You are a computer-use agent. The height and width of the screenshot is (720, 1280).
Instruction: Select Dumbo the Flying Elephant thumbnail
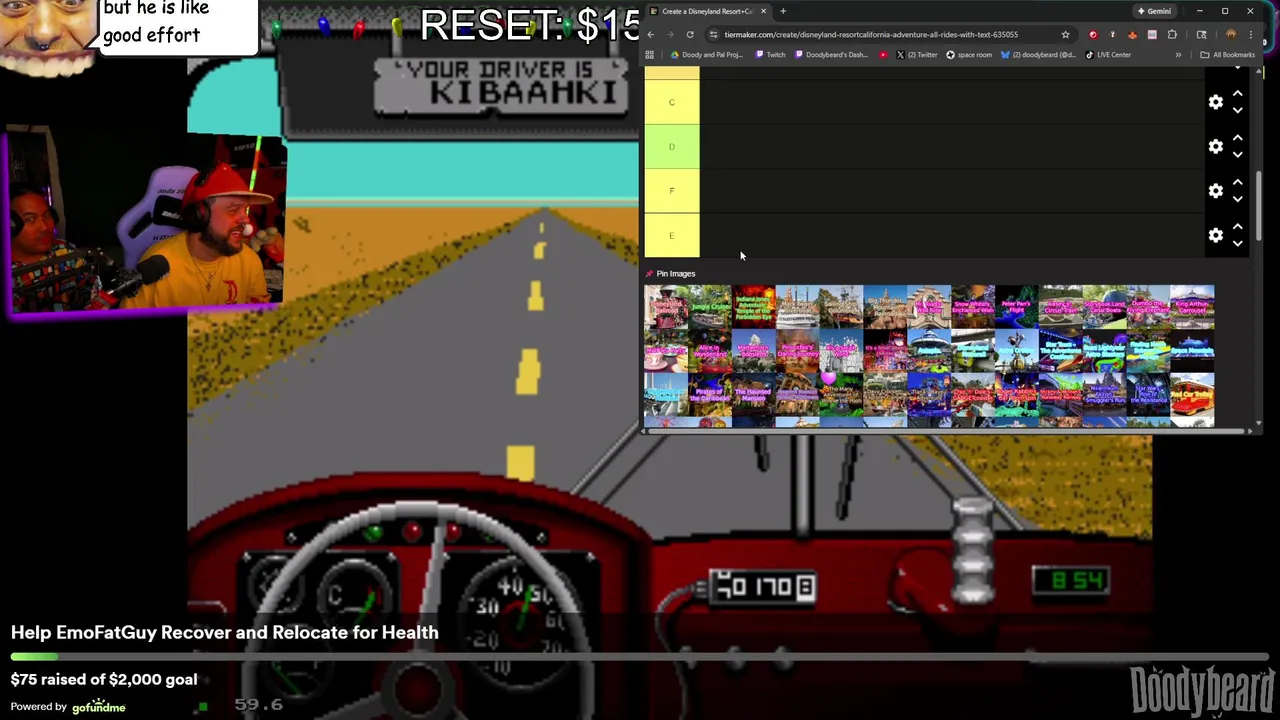pos(1149,306)
